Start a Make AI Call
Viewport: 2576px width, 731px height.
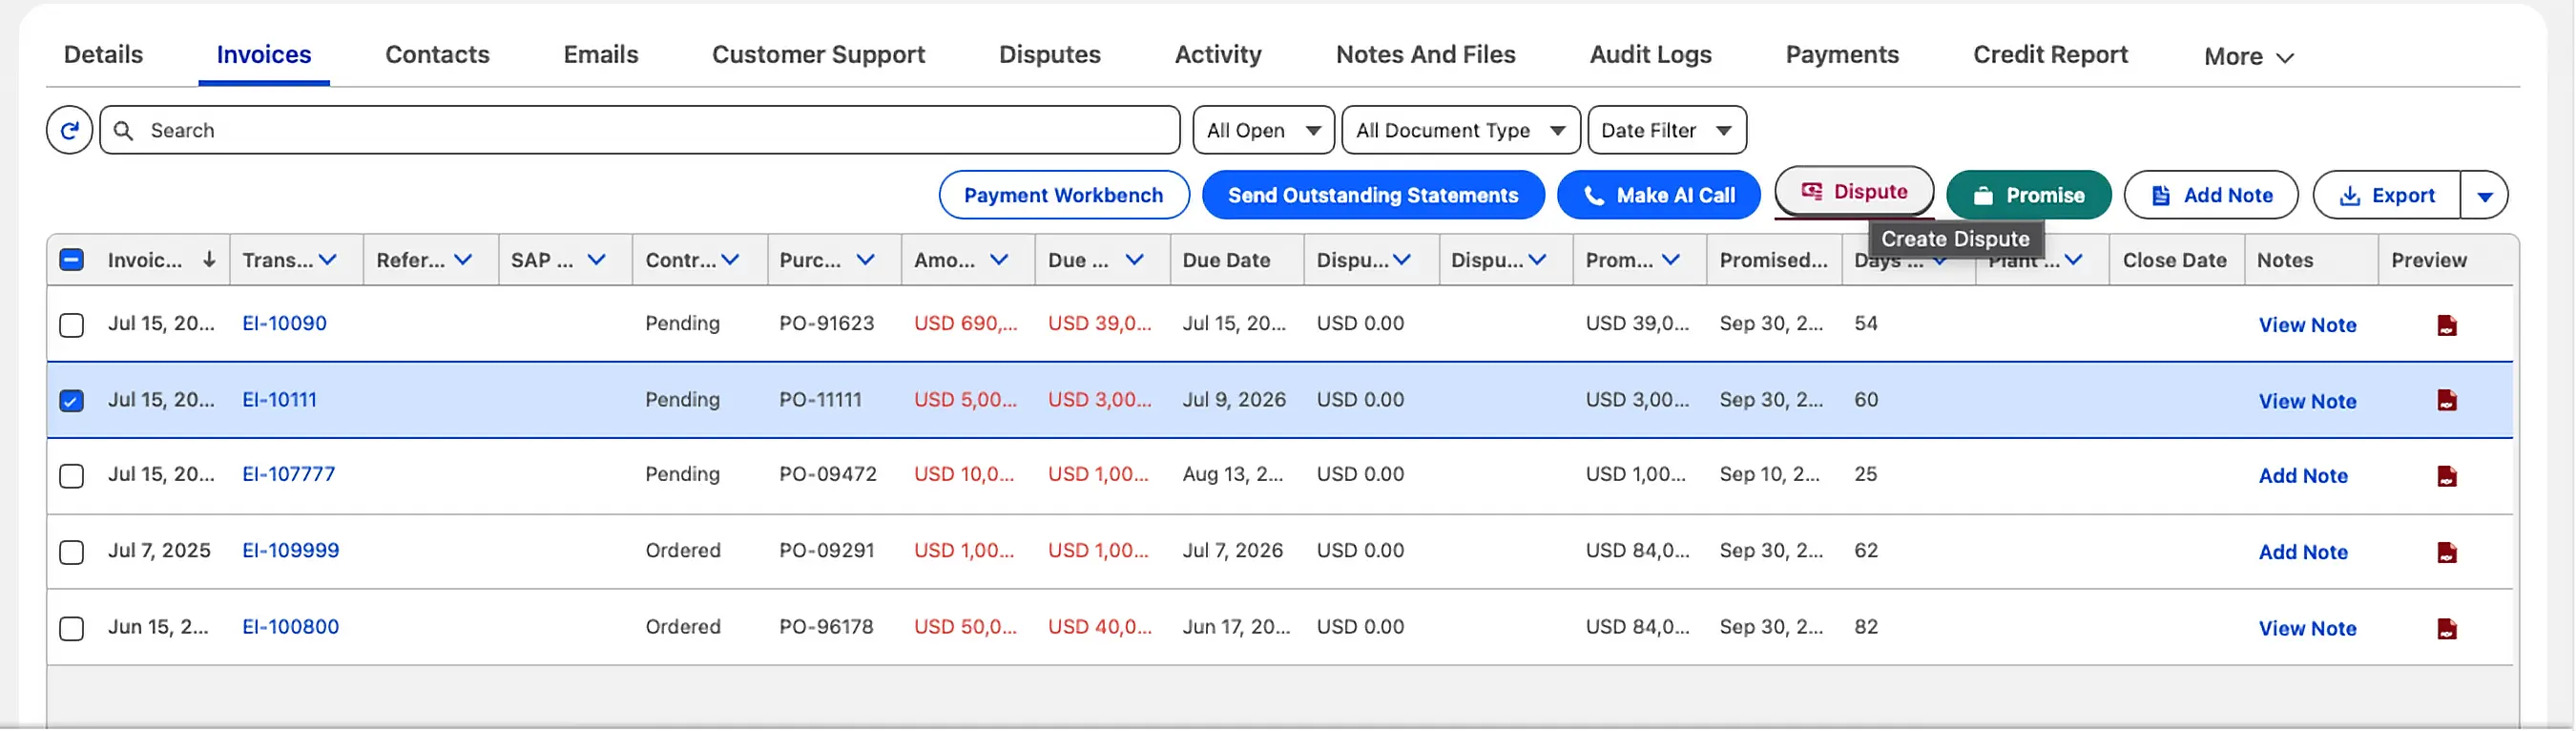pyautogui.click(x=1657, y=195)
